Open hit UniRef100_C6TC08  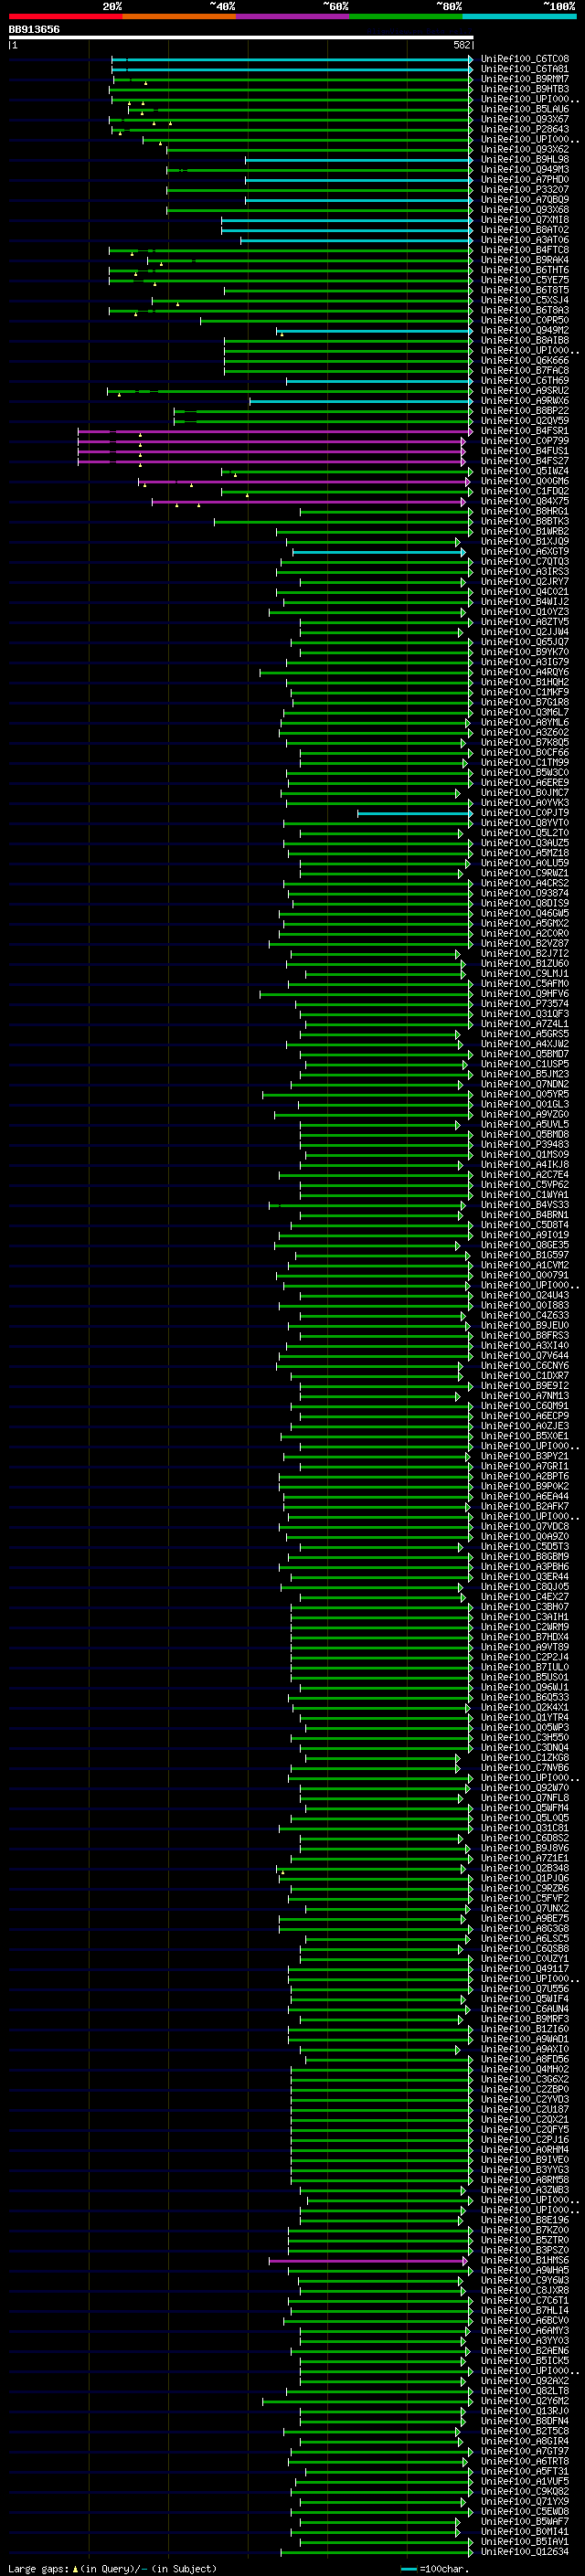(x=525, y=59)
